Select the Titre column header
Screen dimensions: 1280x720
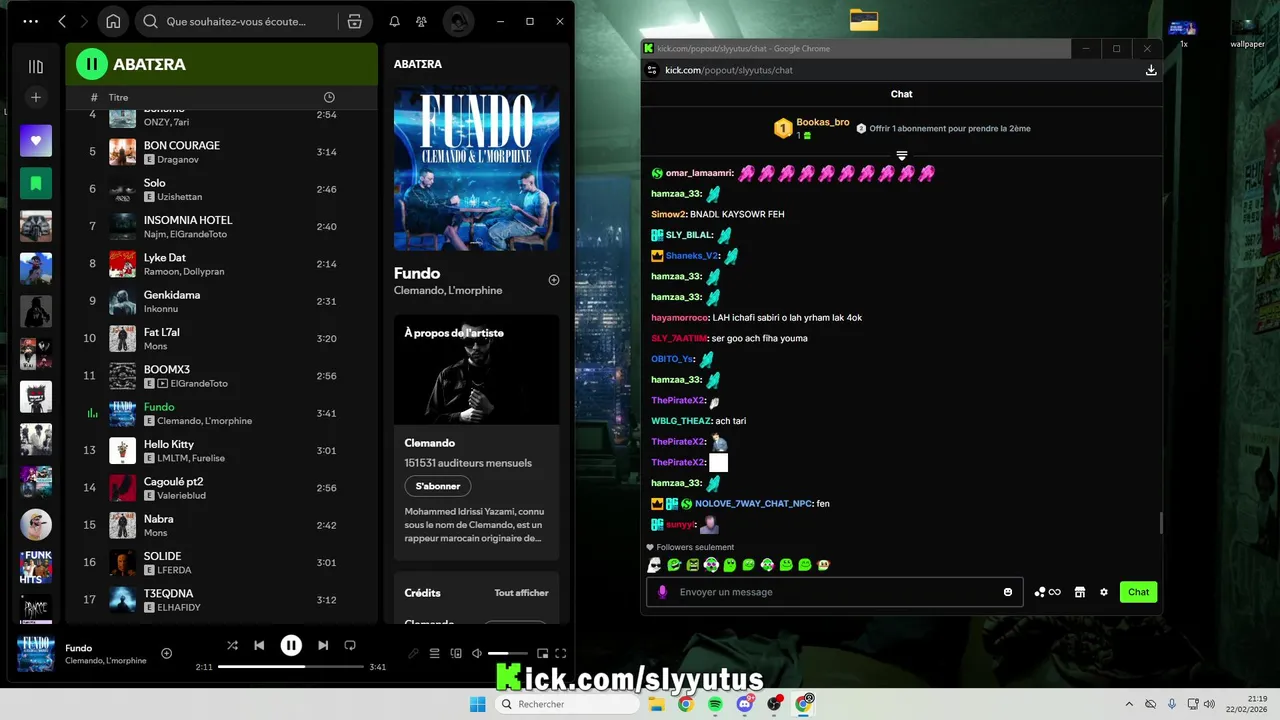point(118,97)
